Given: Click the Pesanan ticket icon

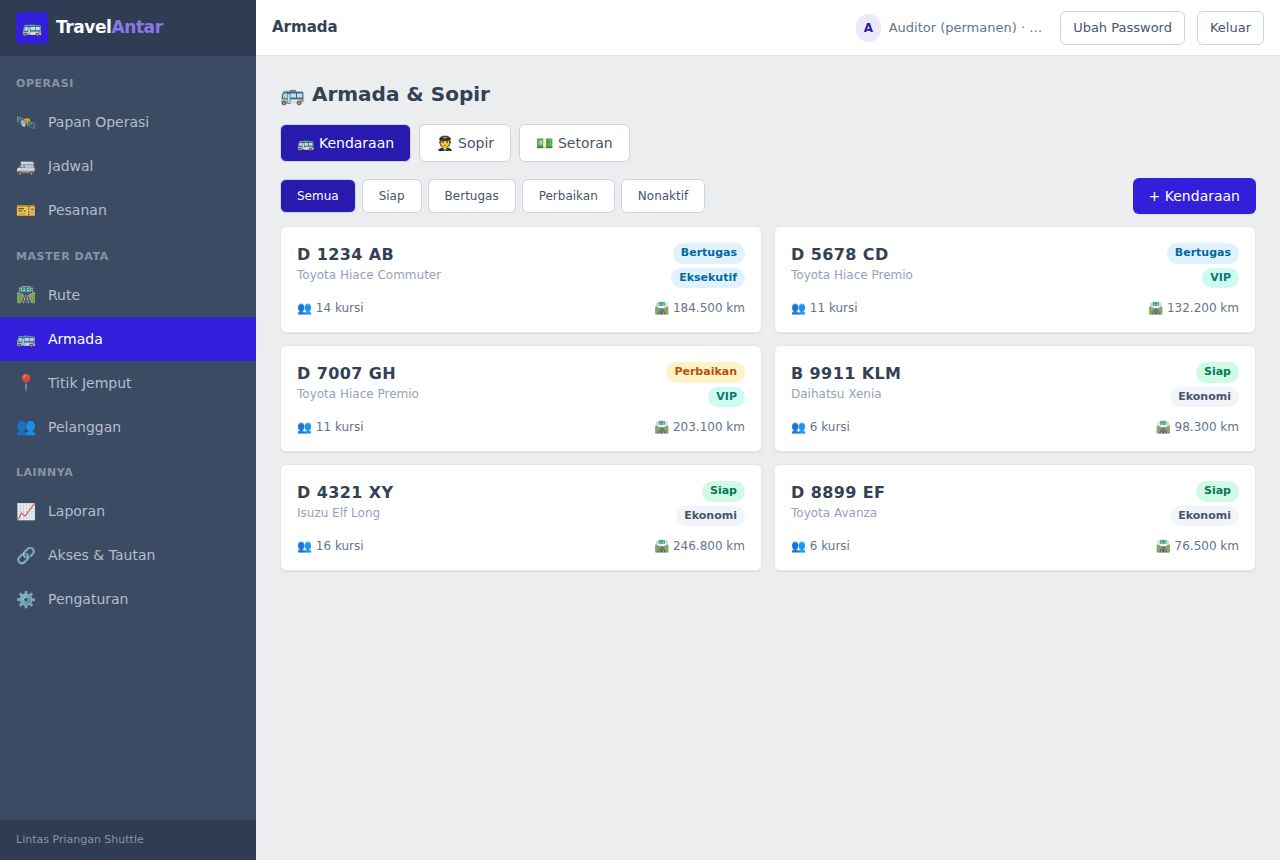Looking at the screenshot, I should point(26,210).
